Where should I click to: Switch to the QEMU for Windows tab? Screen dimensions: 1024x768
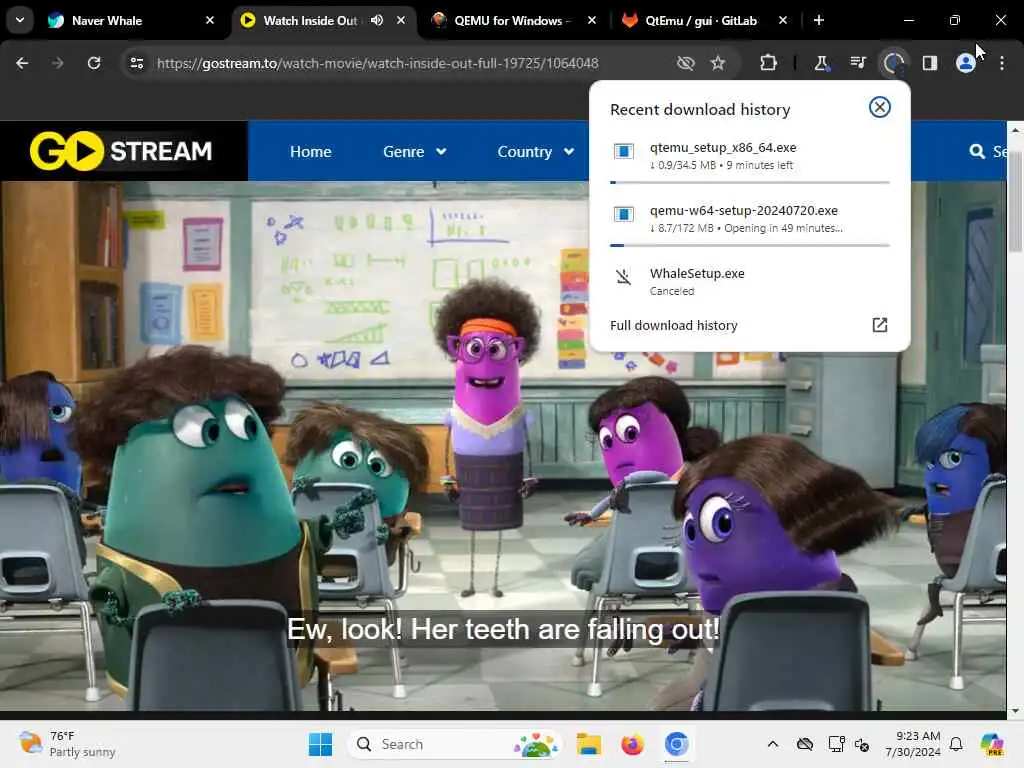(x=513, y=20)
